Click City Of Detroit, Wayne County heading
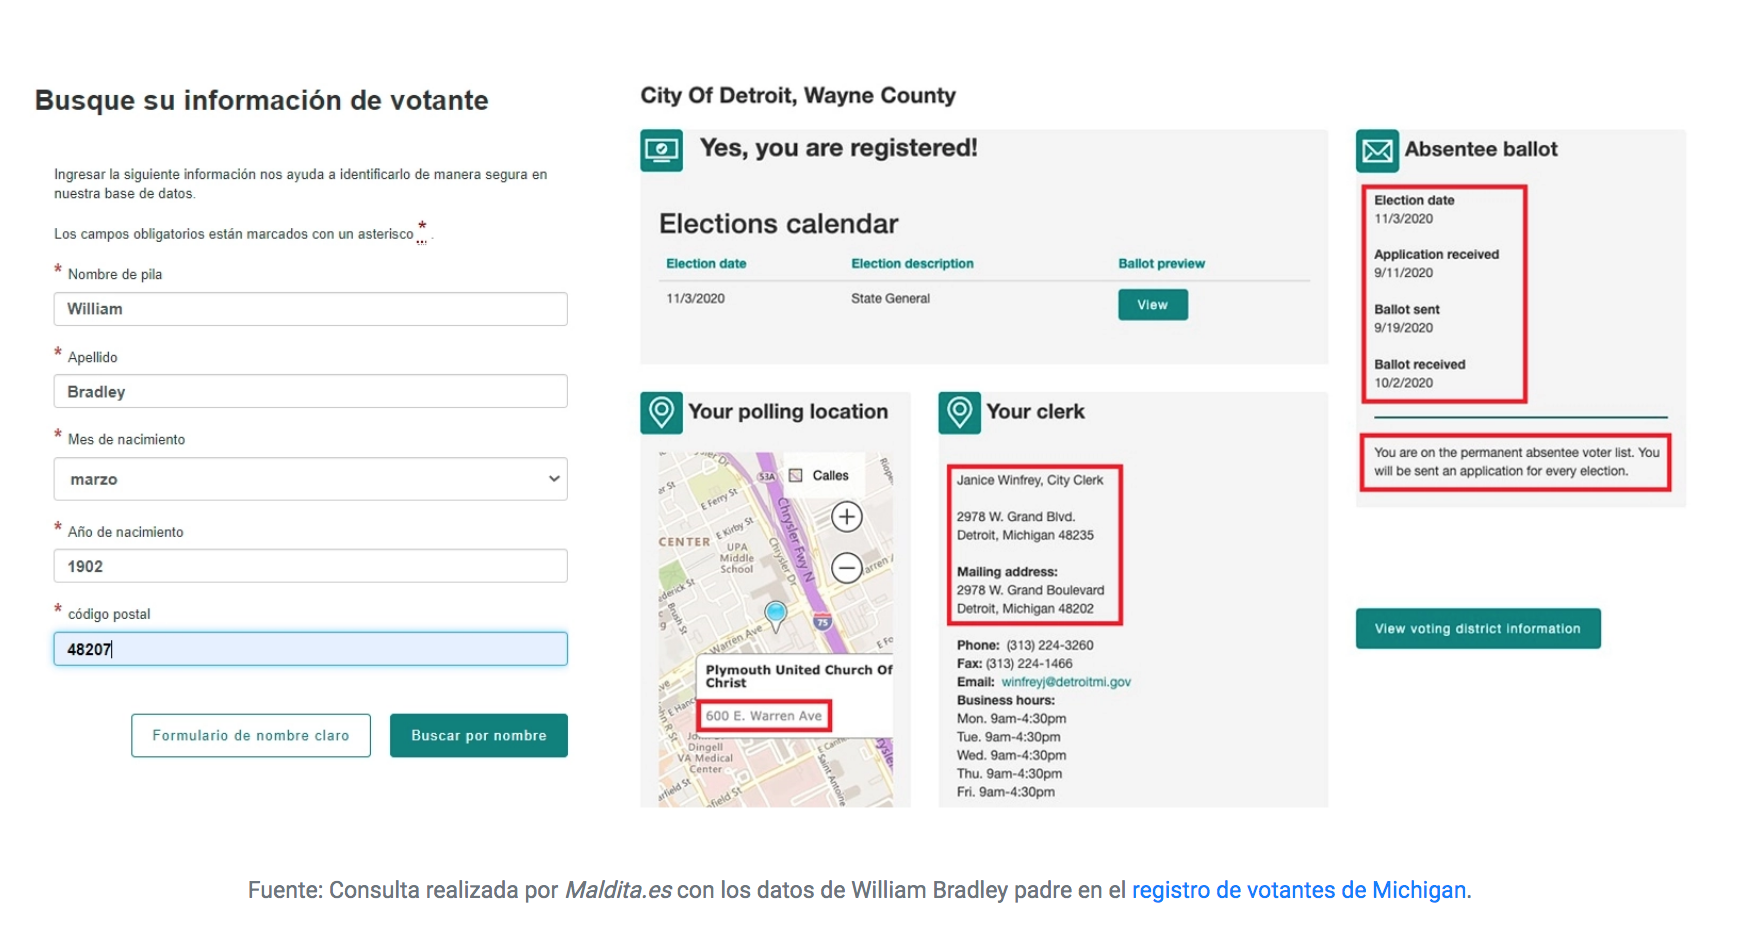The width and height of the screenshot is (1756, 946). (x=798, y=96)
